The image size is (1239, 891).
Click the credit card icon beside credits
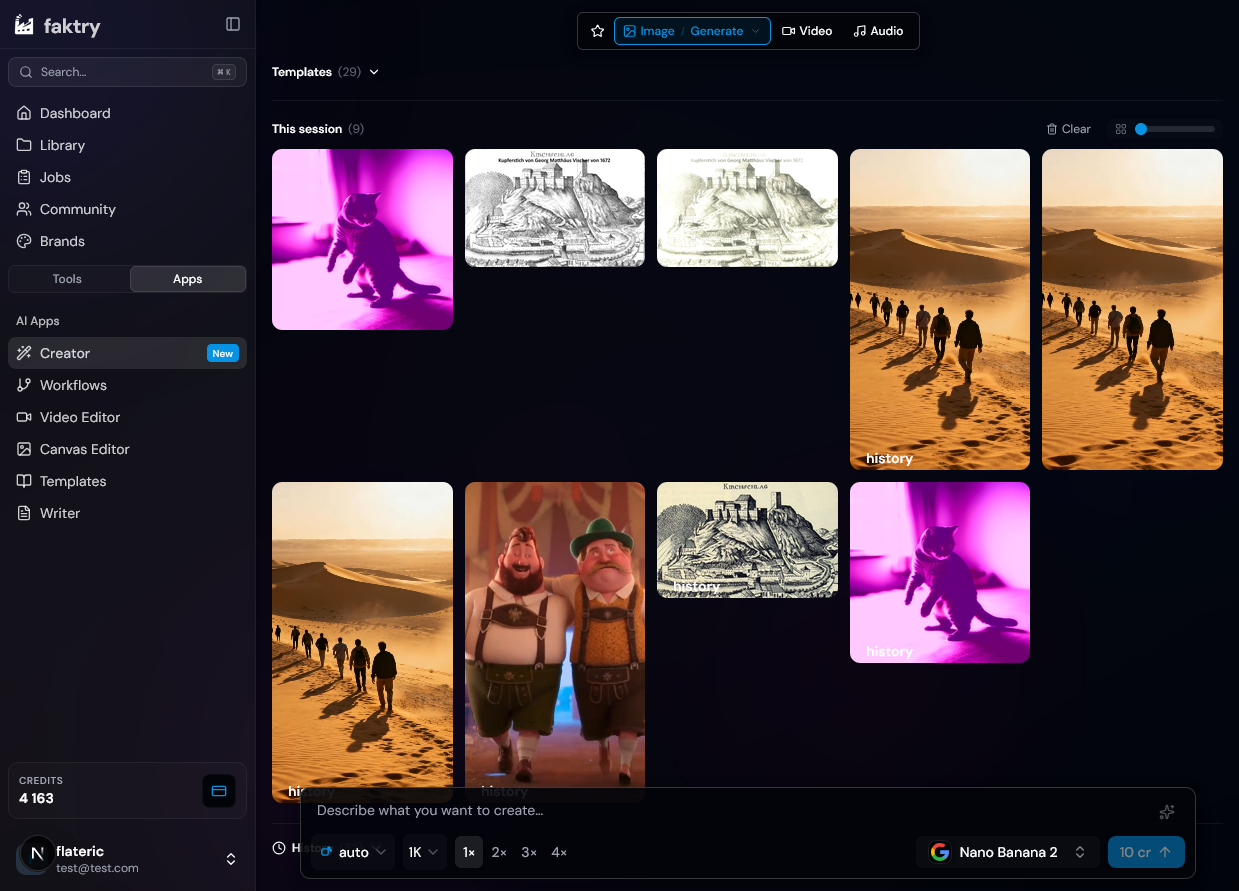tap(219, 791)
